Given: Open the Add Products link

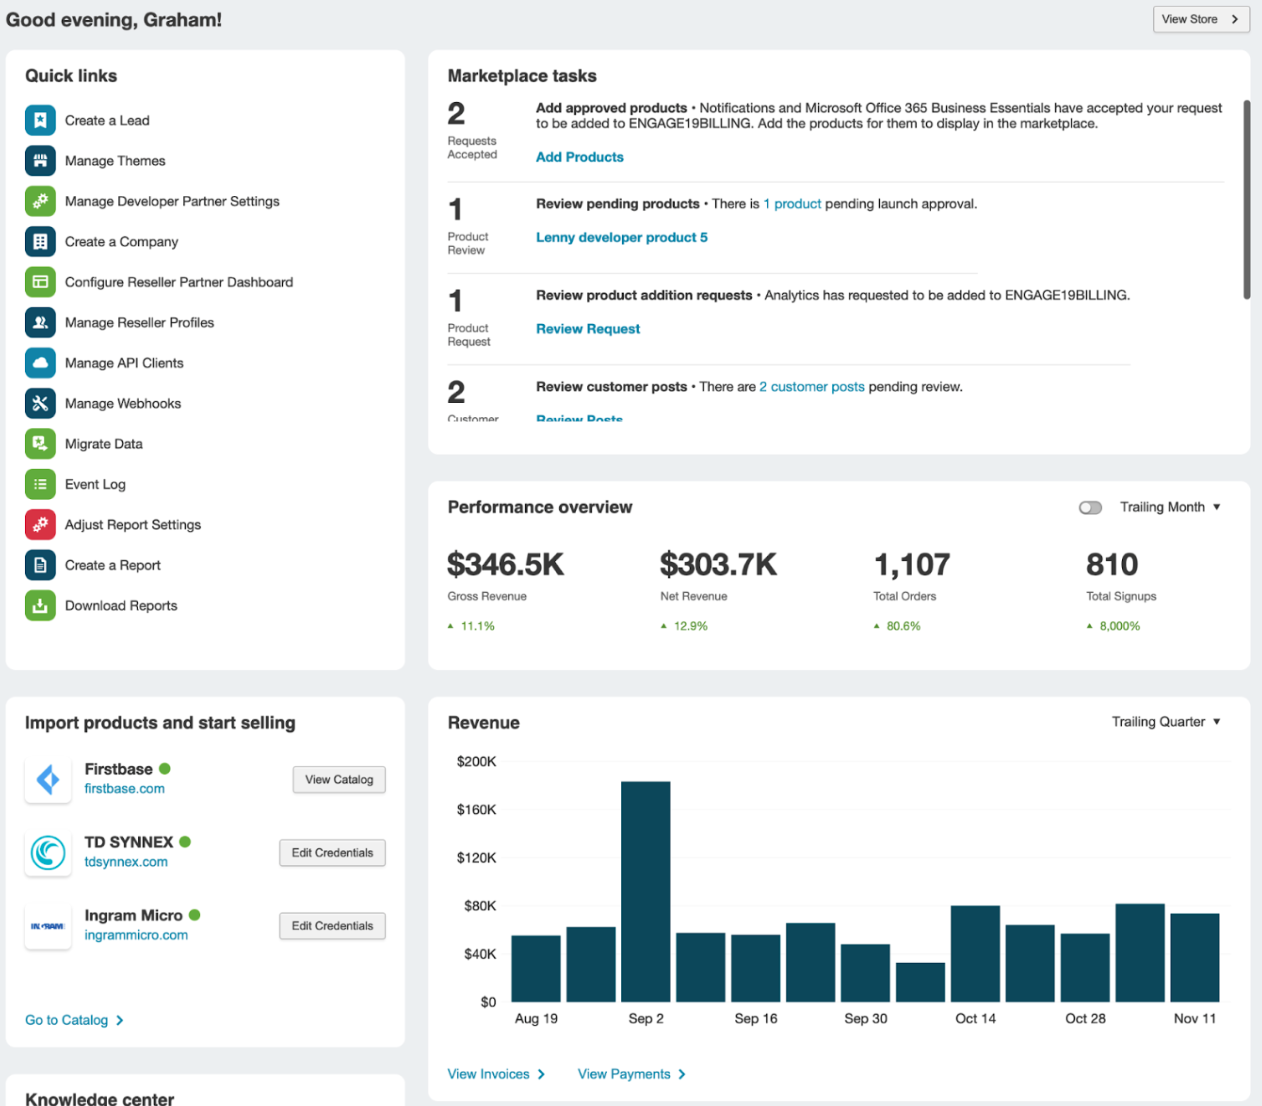Looking at the screenshot, I should (x=579, y=157).
